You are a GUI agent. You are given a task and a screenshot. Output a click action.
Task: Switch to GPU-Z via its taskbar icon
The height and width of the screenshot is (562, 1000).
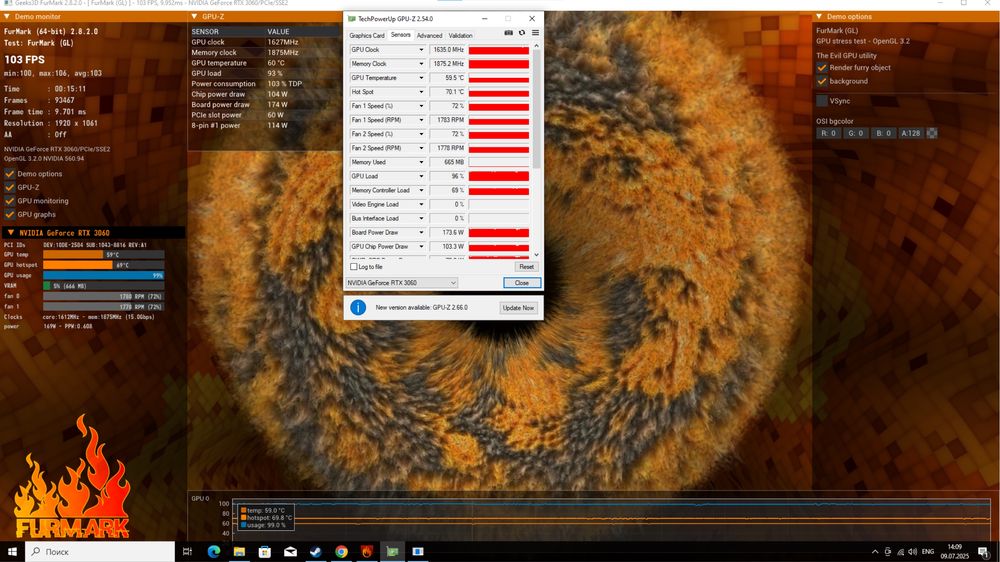tap(392, 551)
